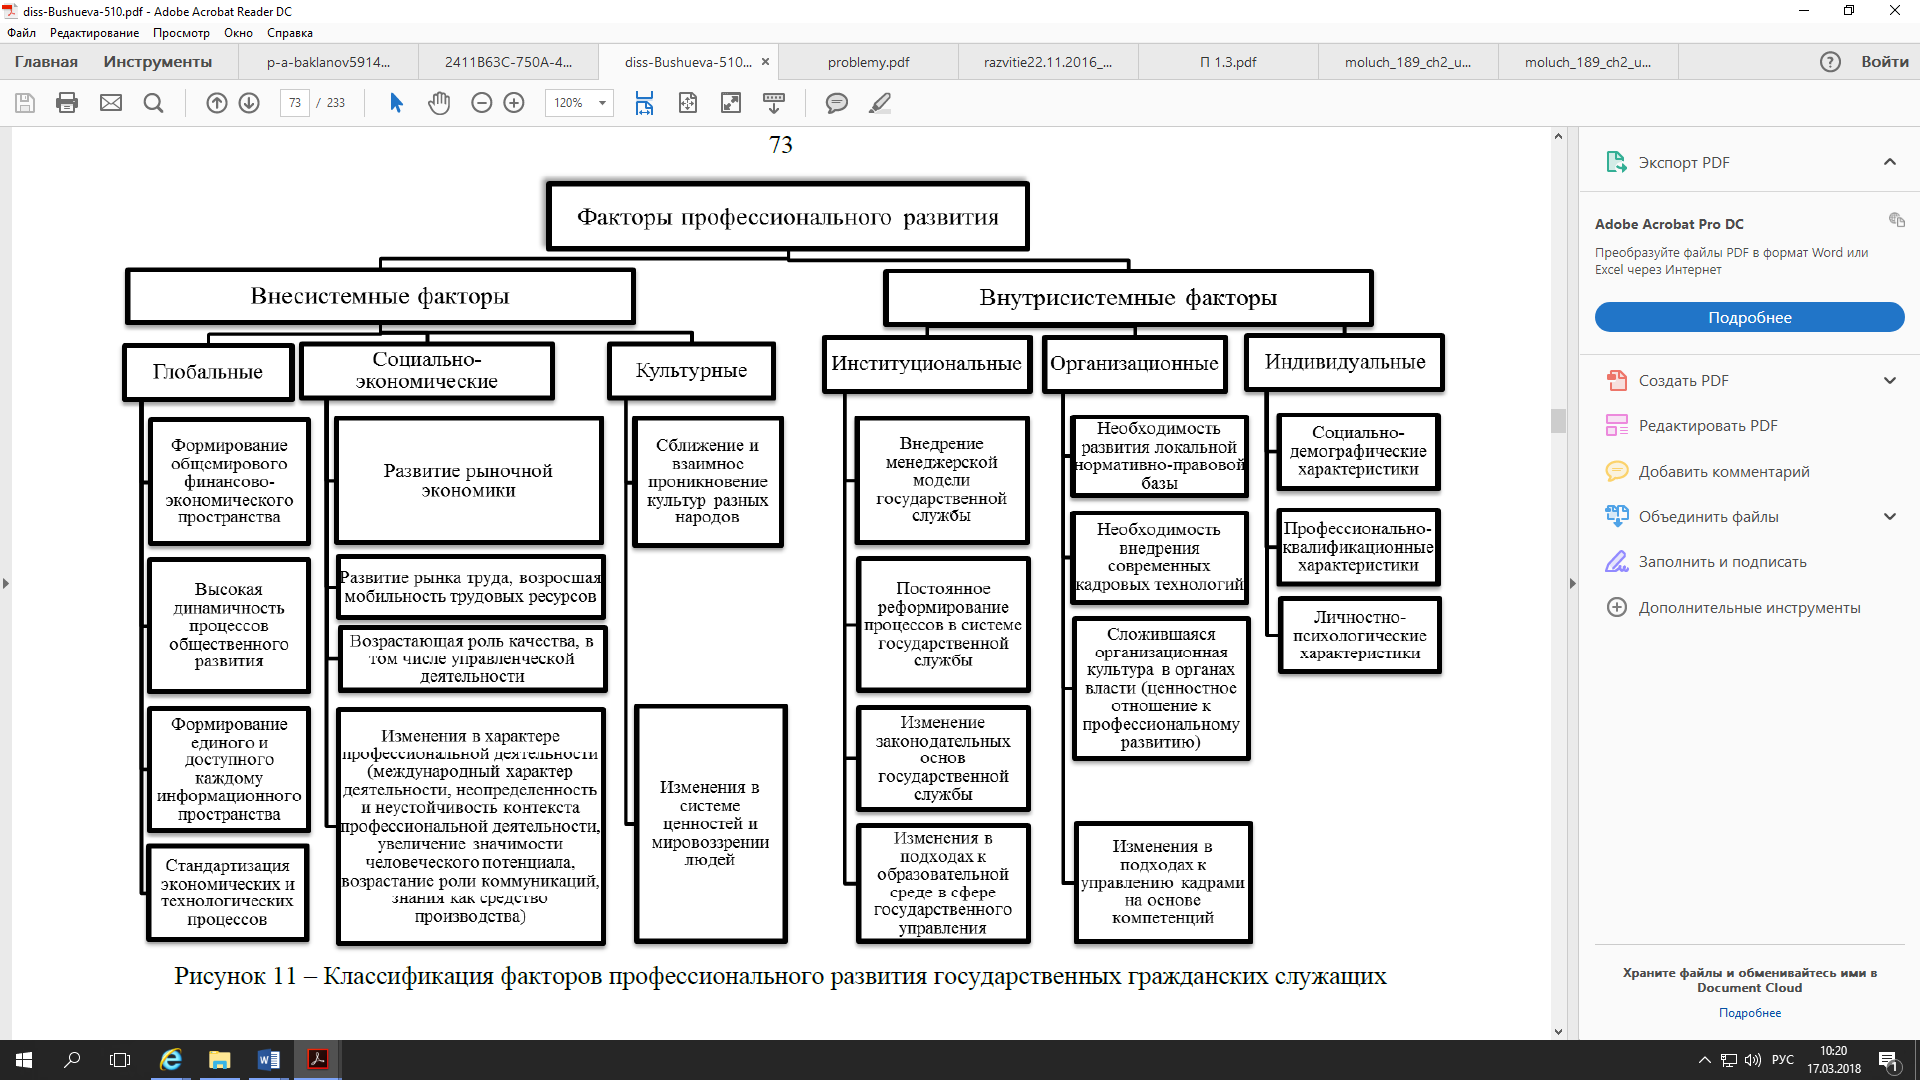
Task: Click the Print file icon
Action: [x=67, y=103]
